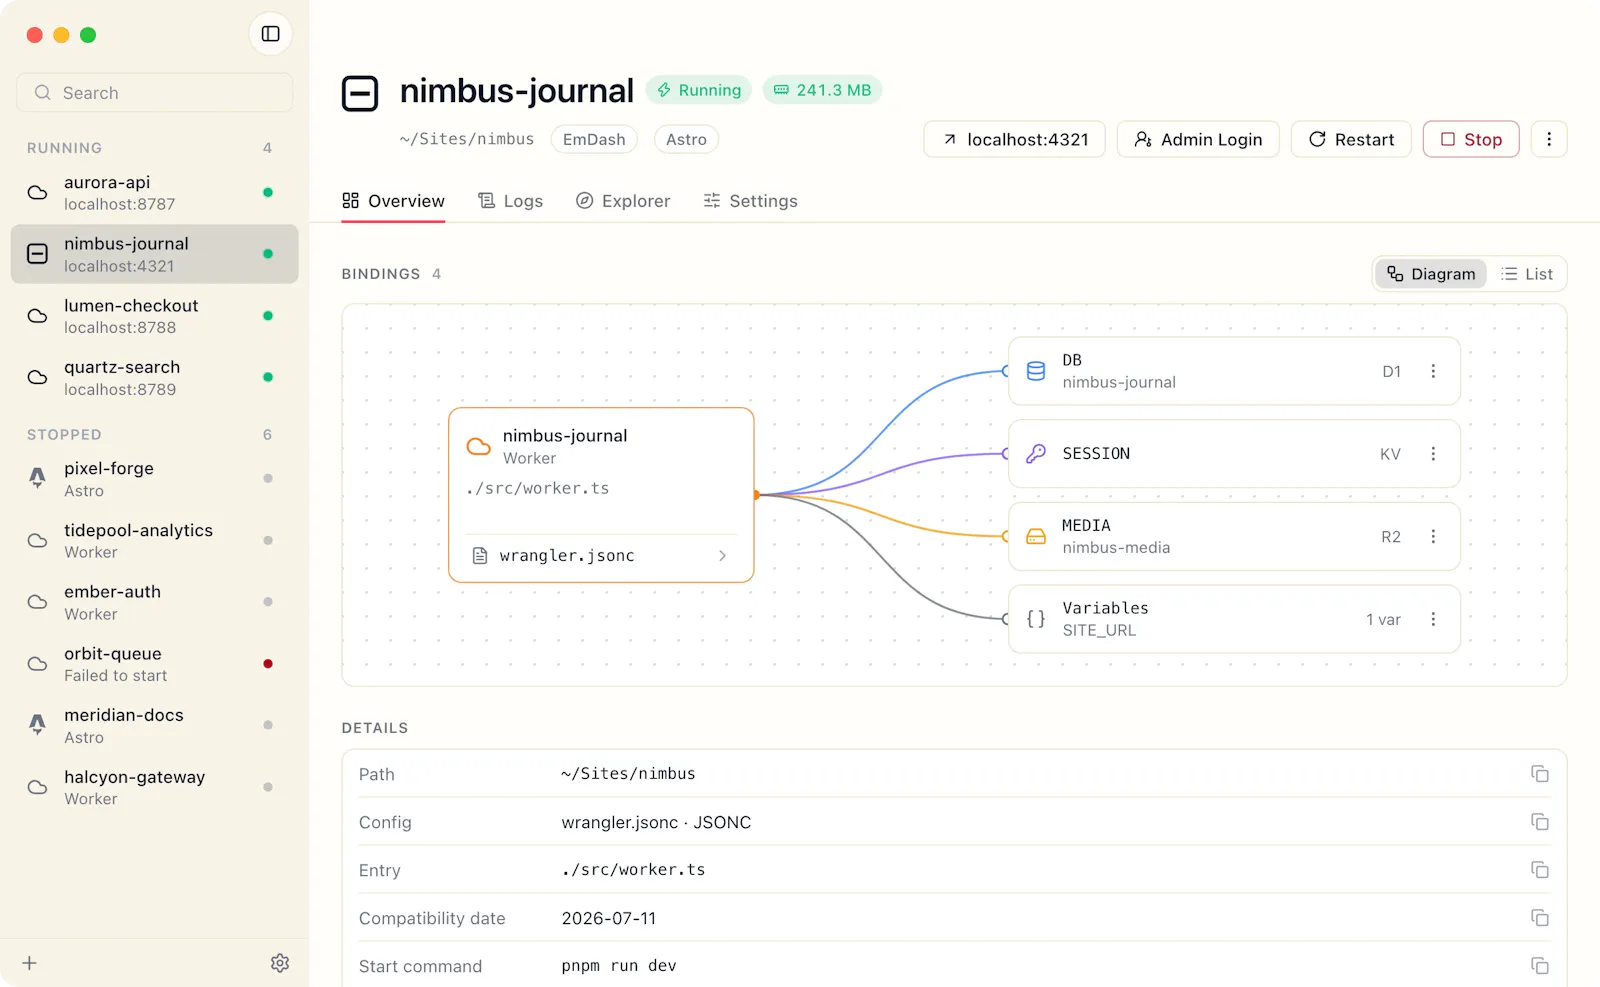Switch bindings view to Diagram
The width and height of the screenshot is (1600, 987).
1431,274
